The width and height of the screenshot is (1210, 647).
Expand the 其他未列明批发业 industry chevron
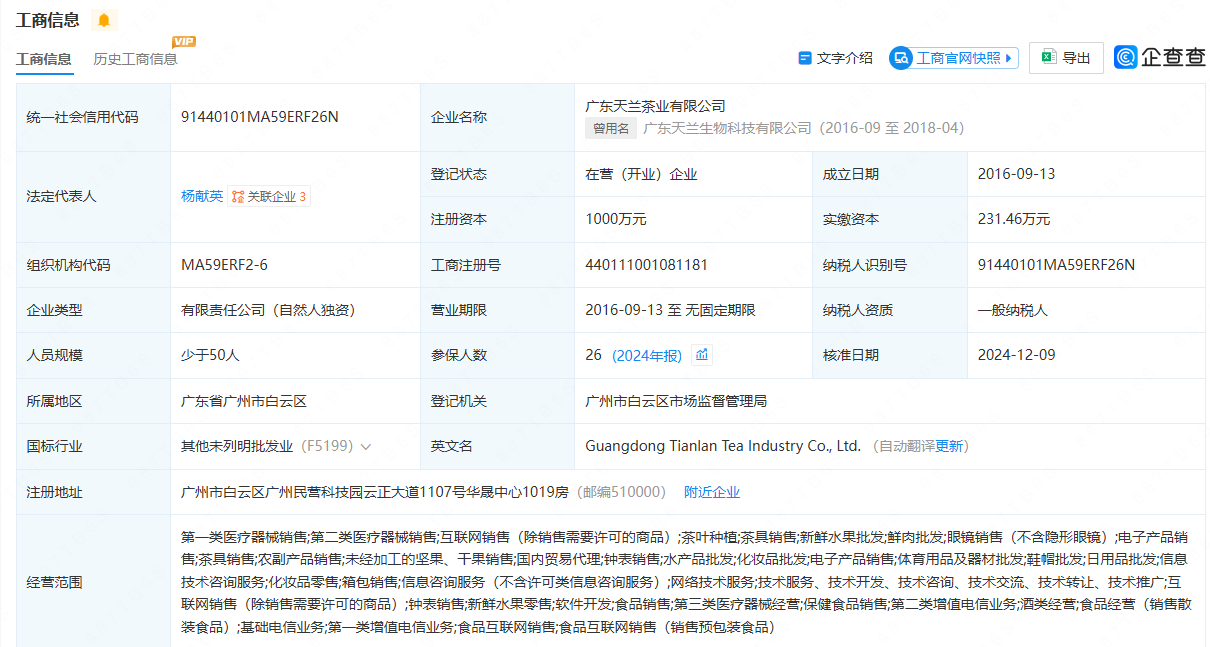(366, 447)
